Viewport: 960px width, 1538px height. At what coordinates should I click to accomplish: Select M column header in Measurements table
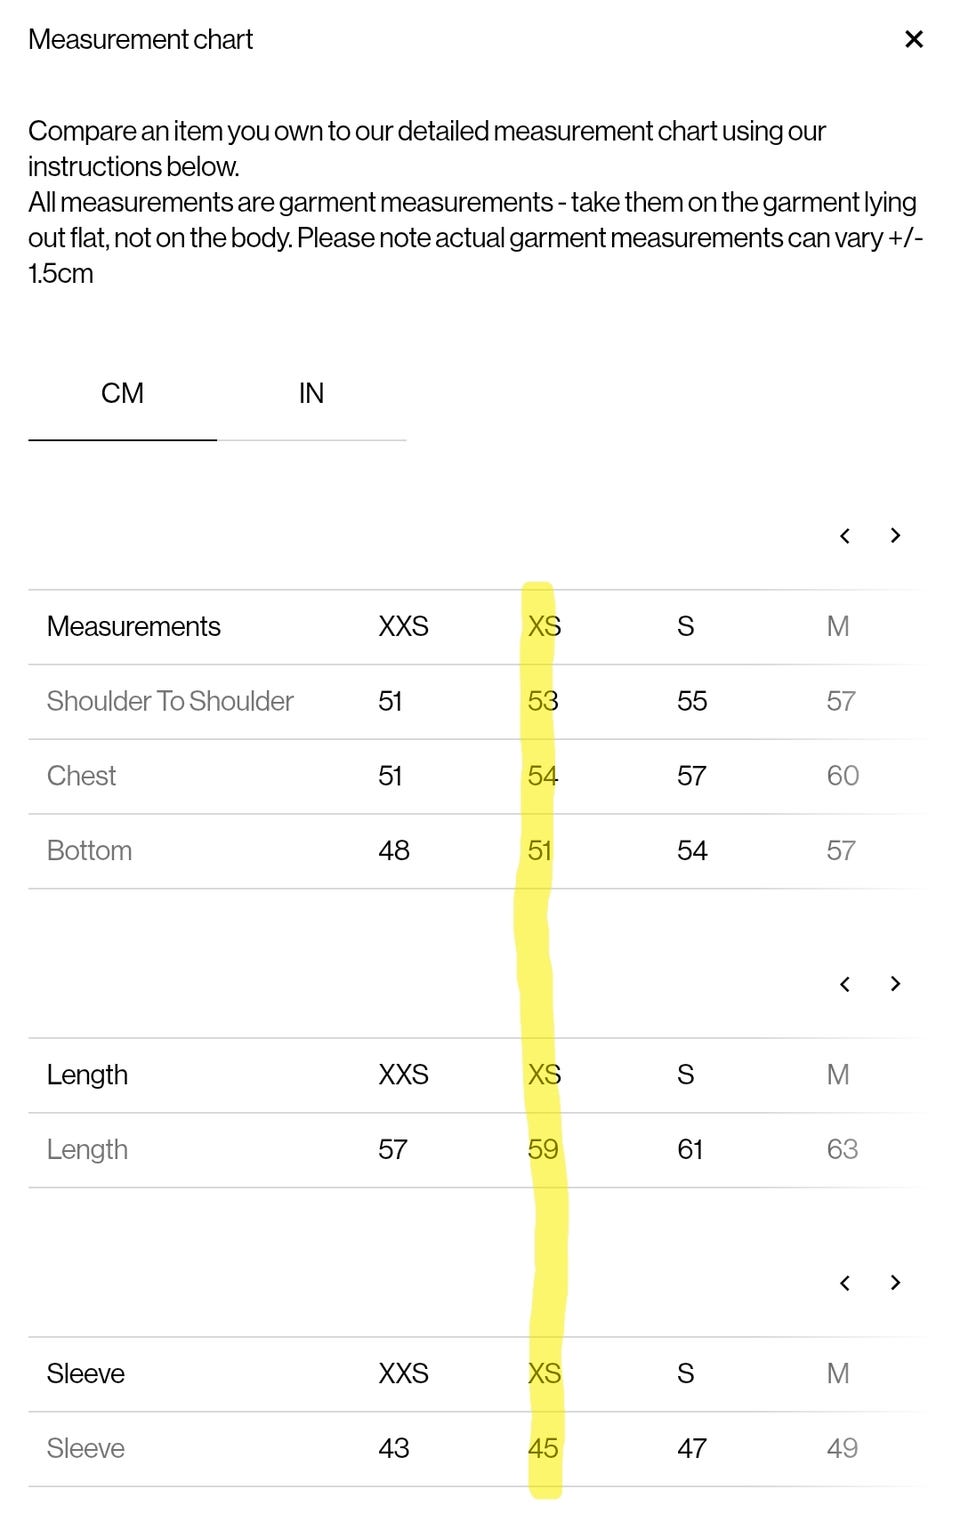coord(838,627)
